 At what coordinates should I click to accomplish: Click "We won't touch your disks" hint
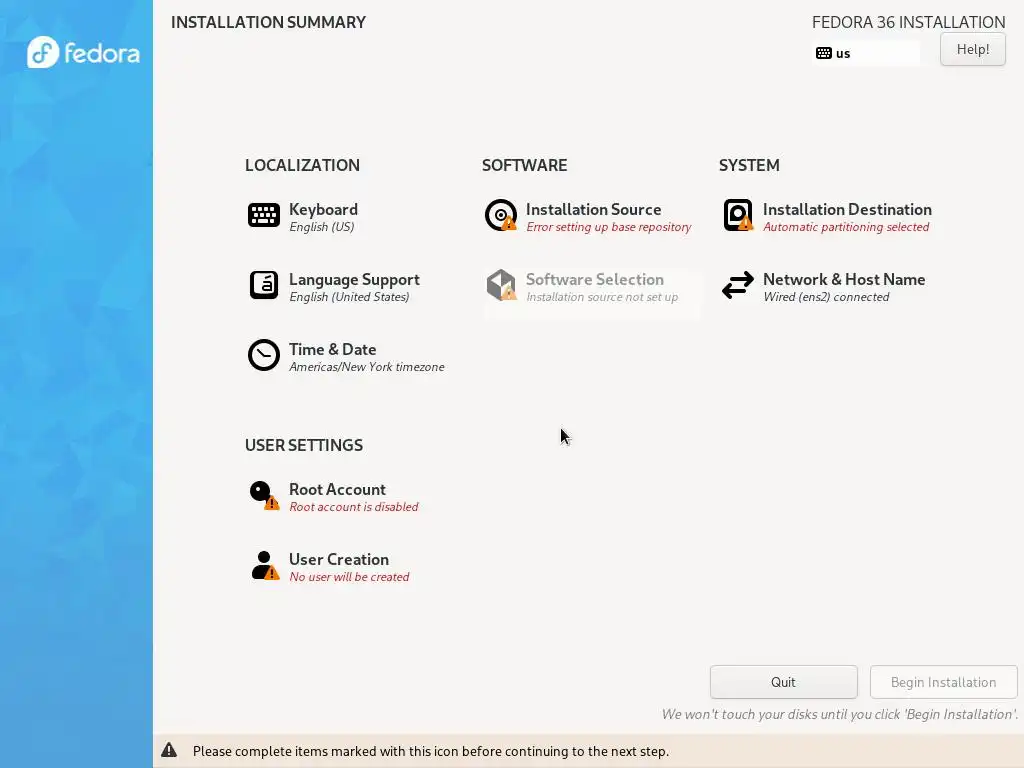[839, 714]
